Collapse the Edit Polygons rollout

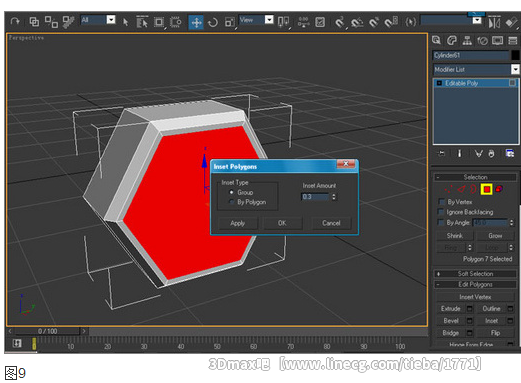[x=475, y=284]
